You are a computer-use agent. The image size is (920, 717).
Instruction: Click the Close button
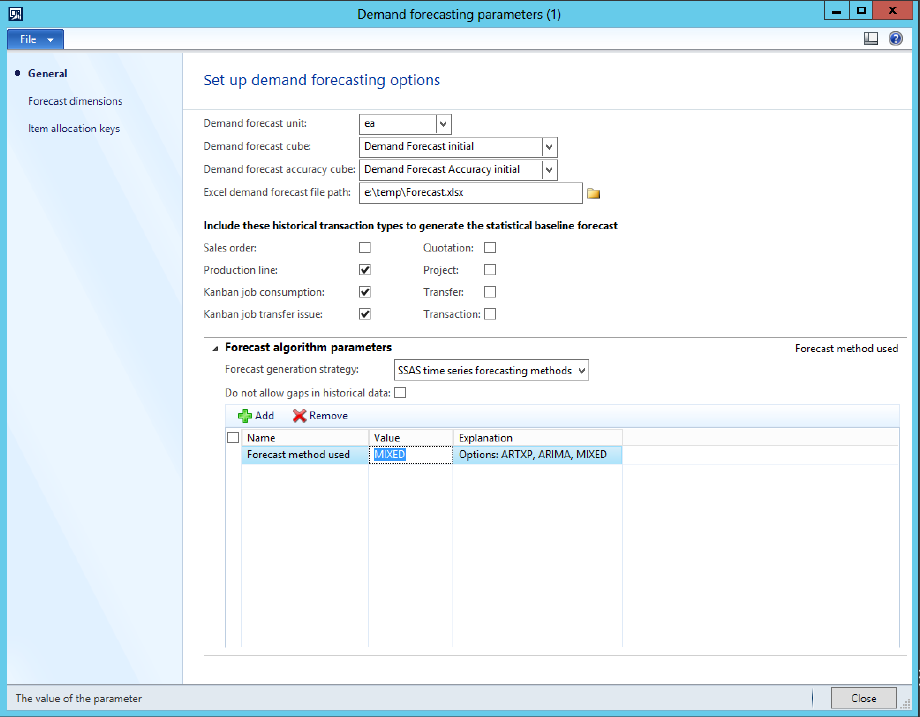(x=864, y=698)
